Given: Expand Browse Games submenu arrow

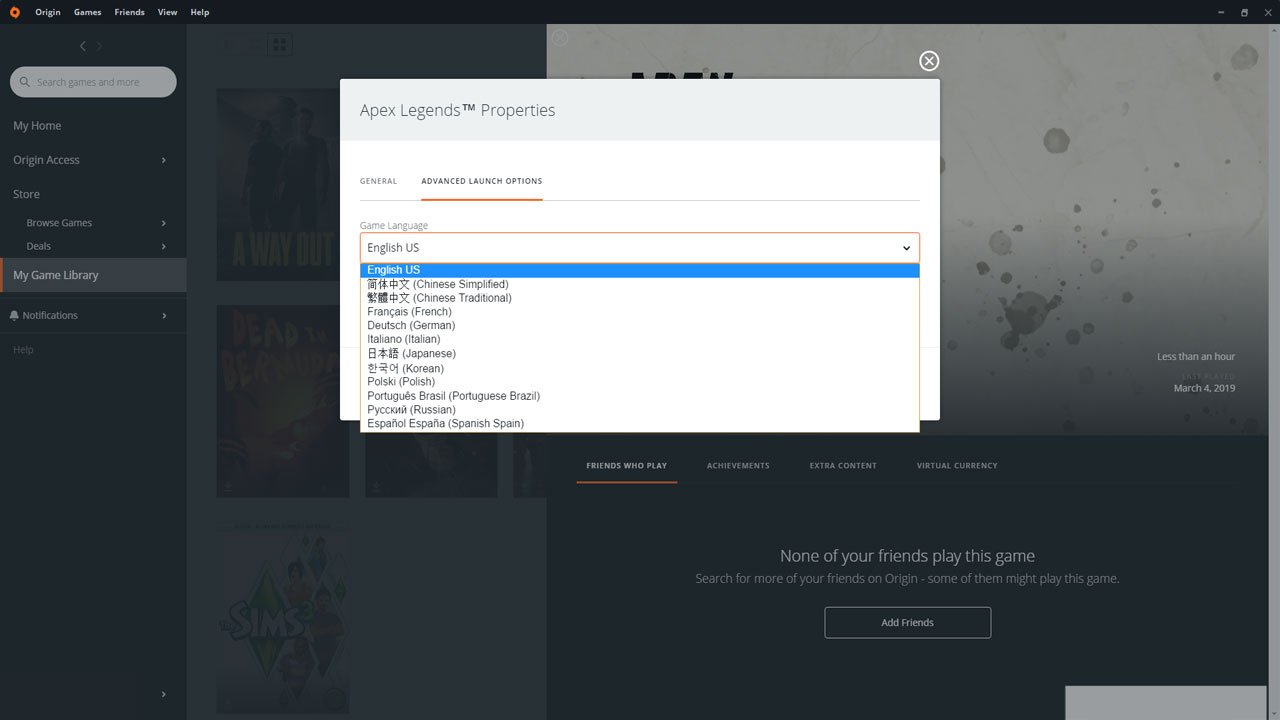Looking at the screenshot, I should pos(164,223).
